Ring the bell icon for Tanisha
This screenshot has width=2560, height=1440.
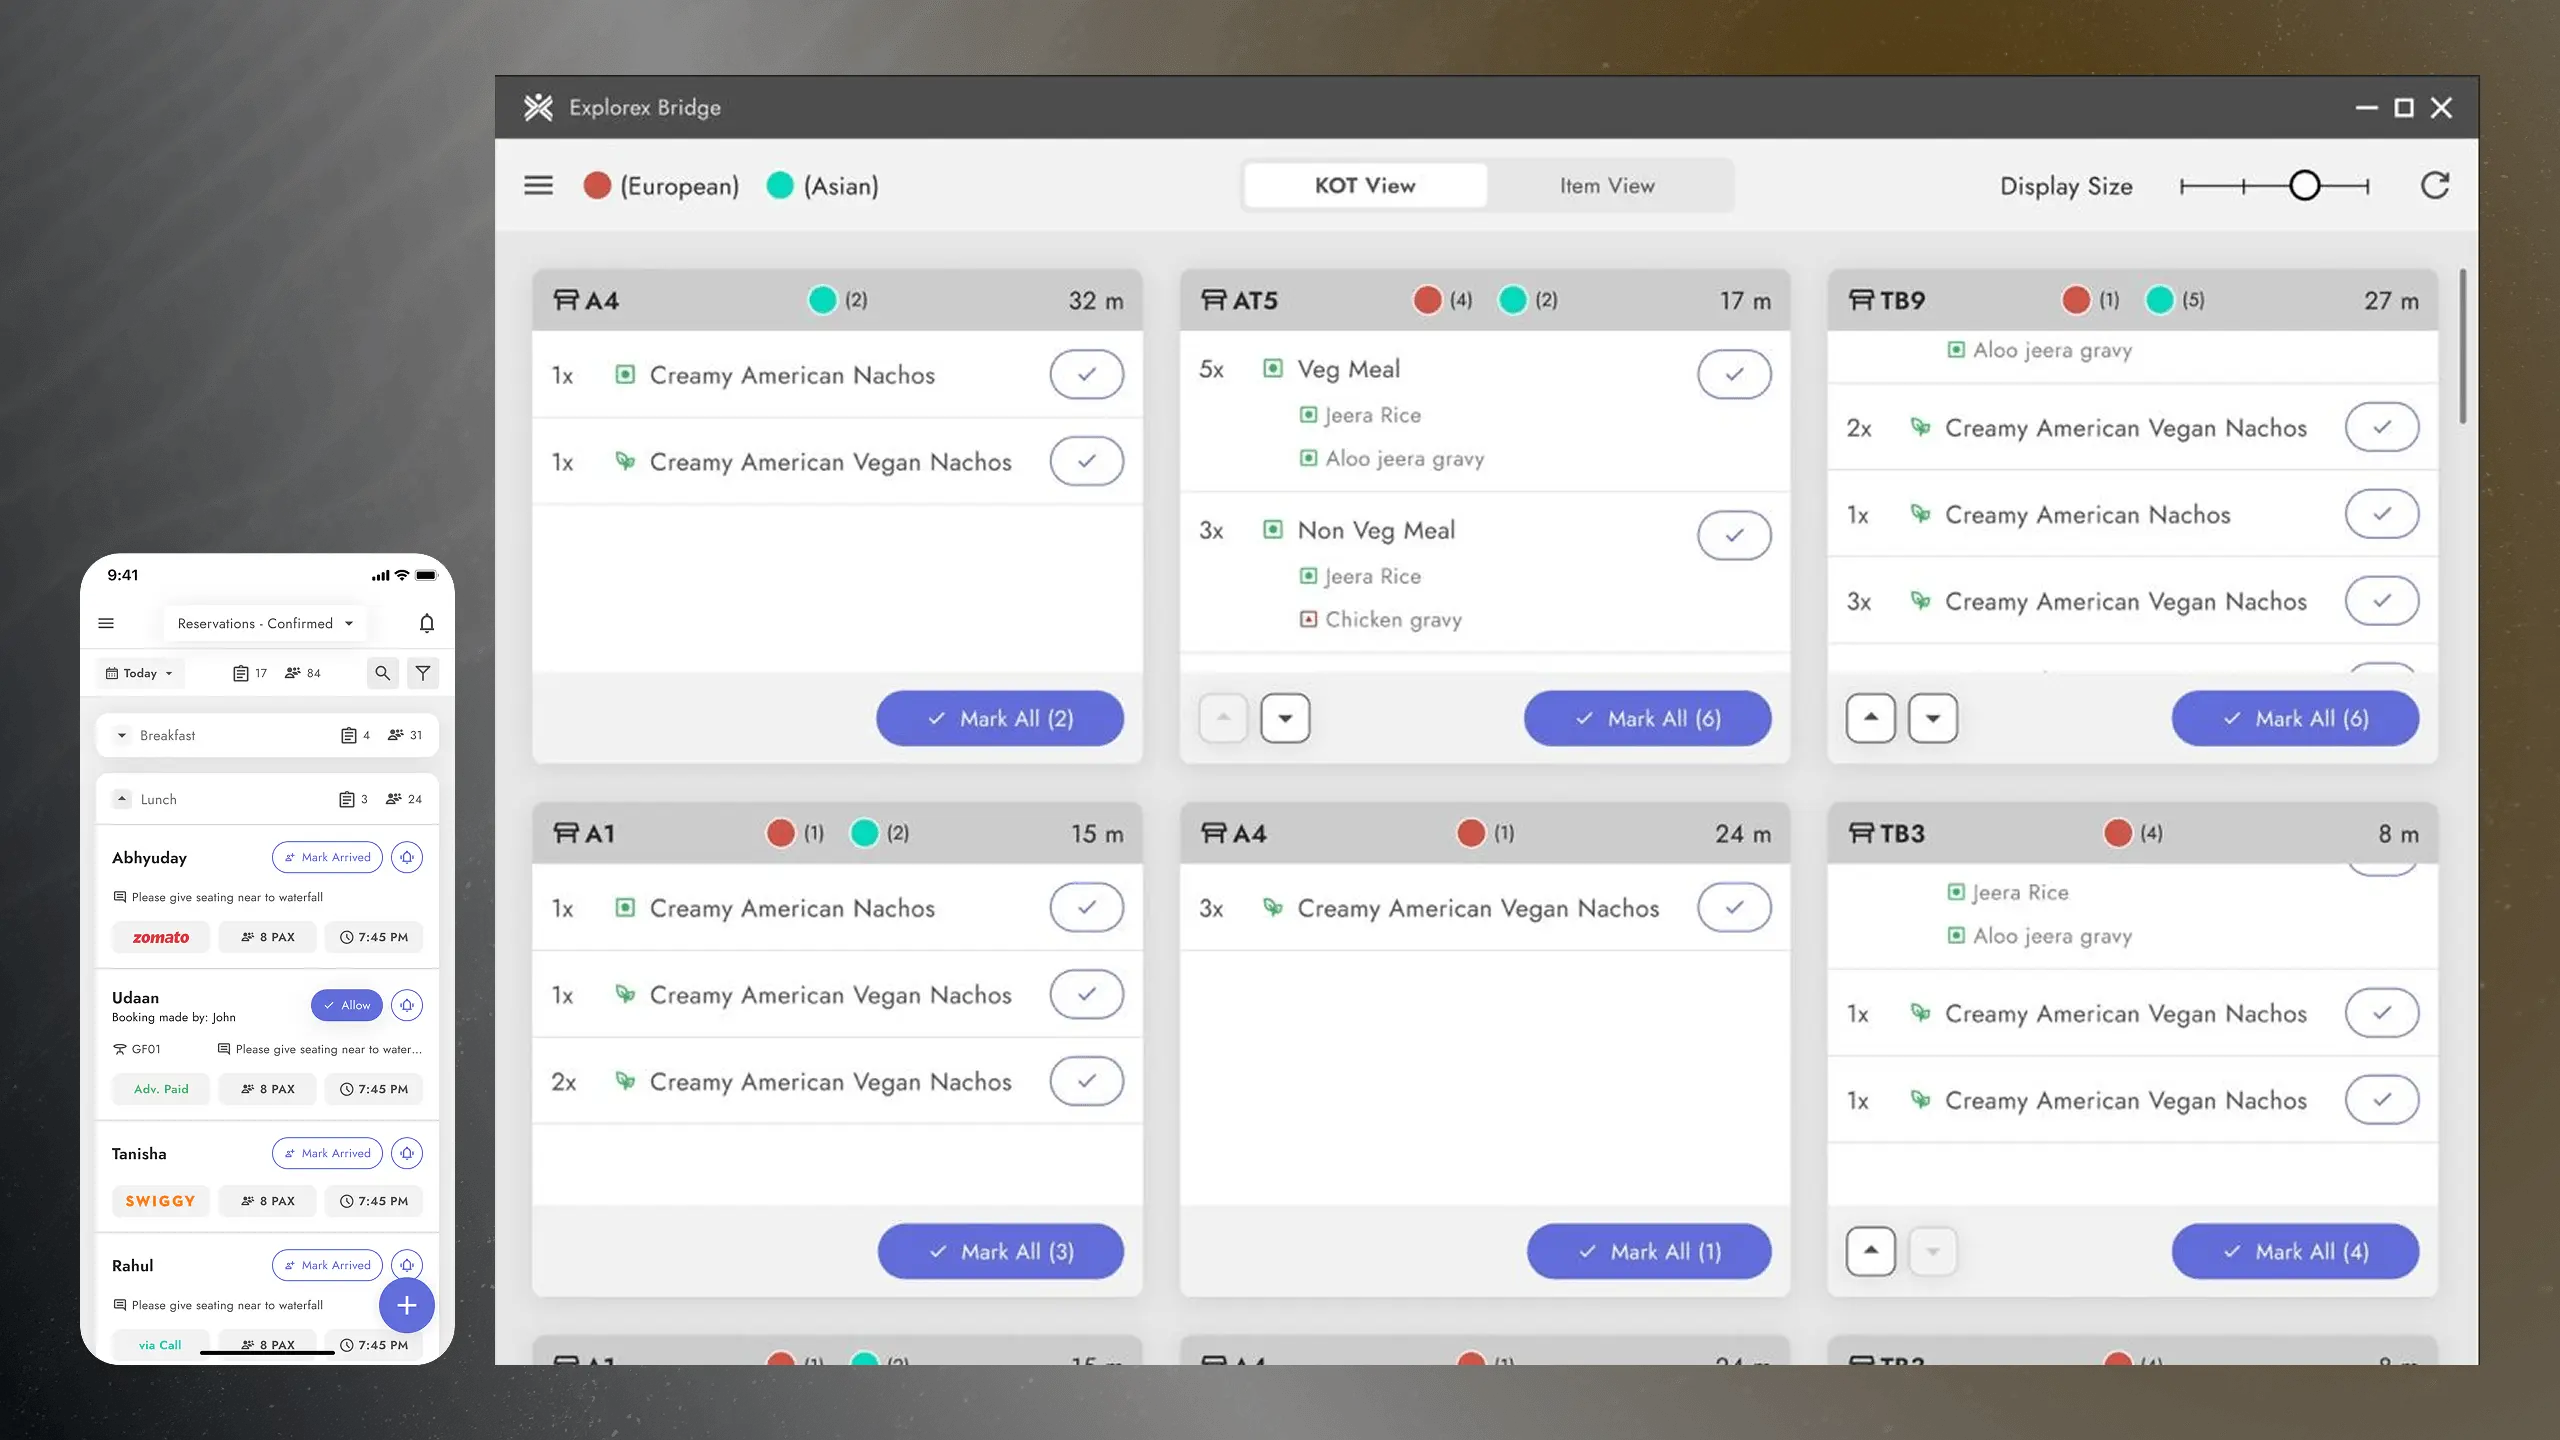click(x=407, y=1153)
